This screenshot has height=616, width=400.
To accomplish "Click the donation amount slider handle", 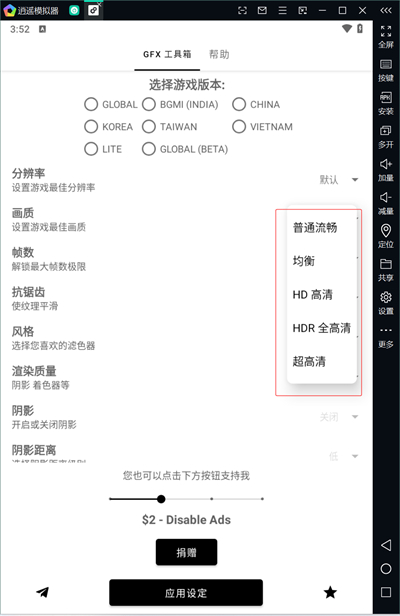I will coord(161,499).
